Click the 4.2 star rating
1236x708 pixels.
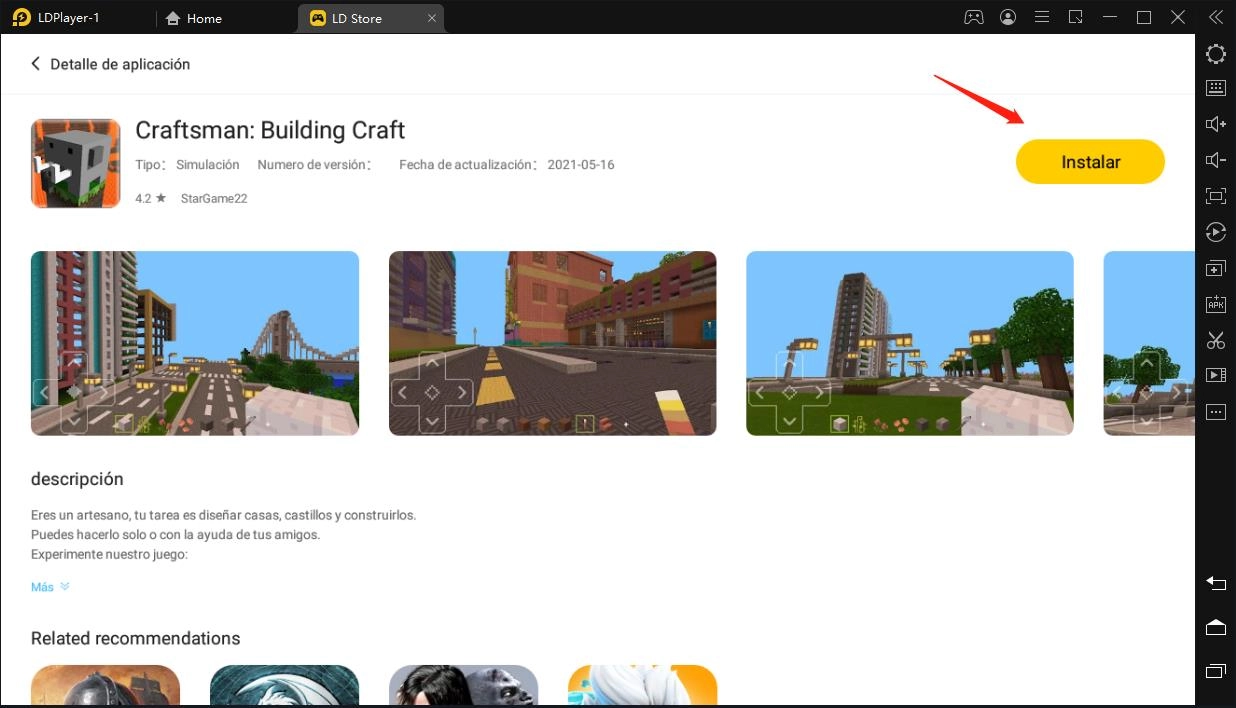pos(151,198)
